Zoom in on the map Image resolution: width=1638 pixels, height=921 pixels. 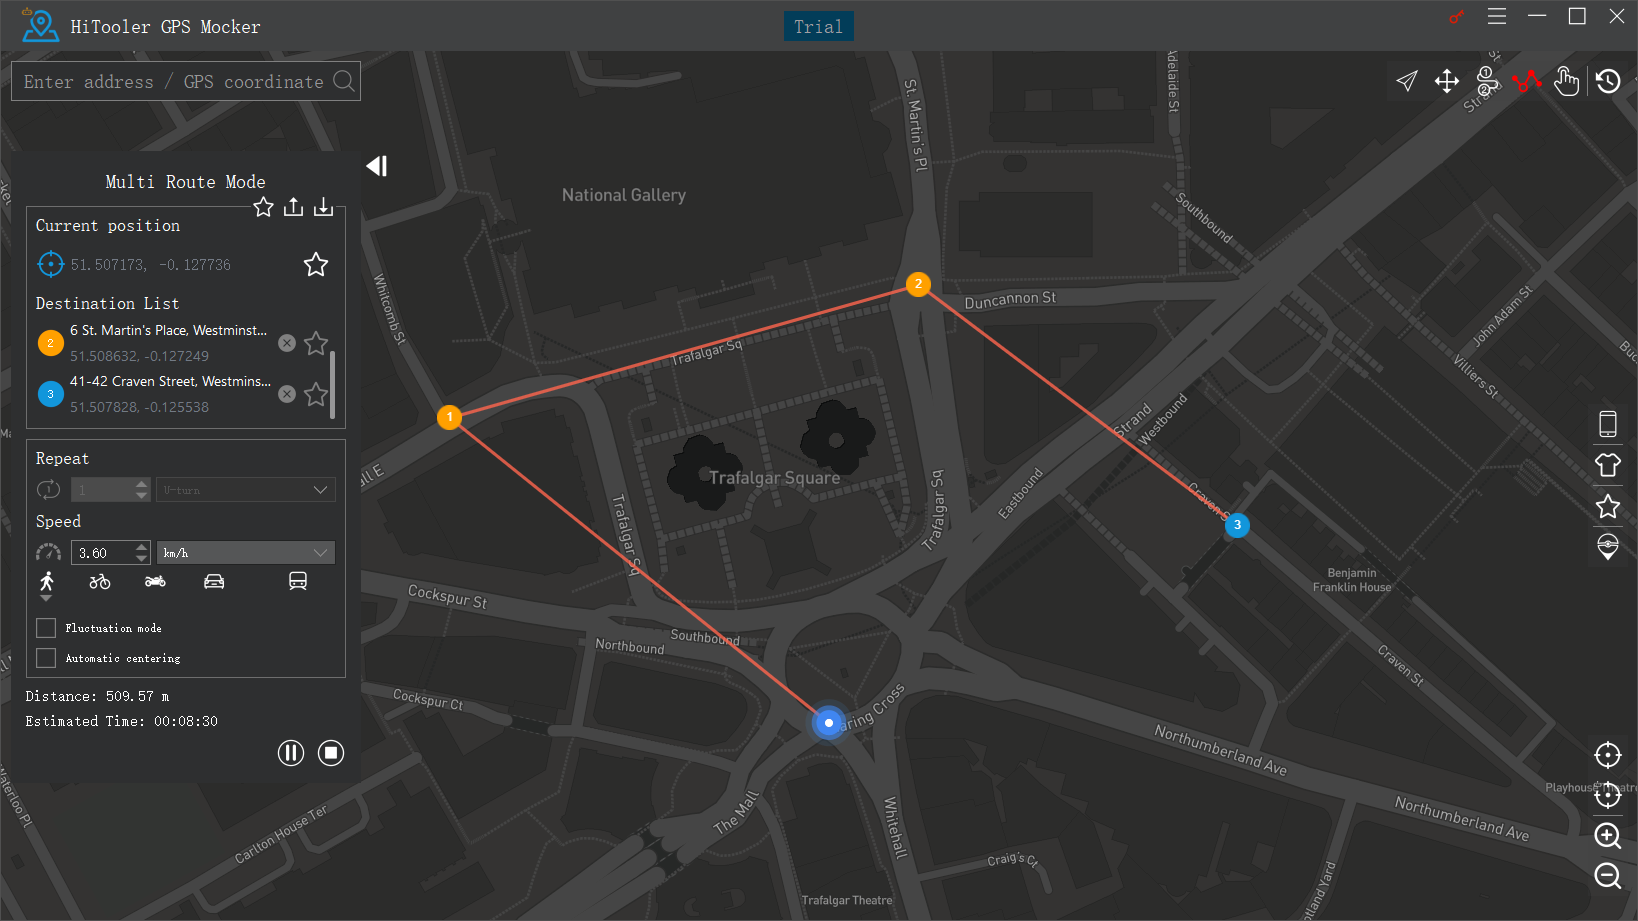(x=1608, y=836)
